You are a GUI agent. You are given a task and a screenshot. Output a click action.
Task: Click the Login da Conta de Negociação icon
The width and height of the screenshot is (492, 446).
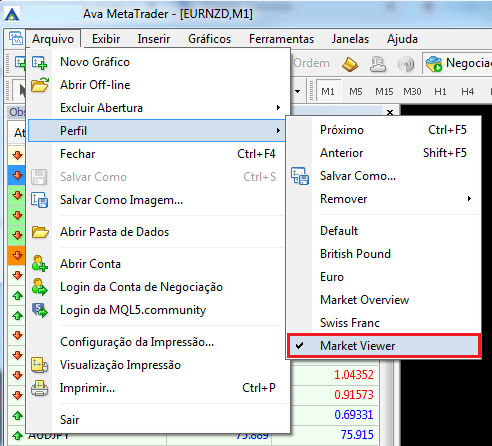pos(40,287)
